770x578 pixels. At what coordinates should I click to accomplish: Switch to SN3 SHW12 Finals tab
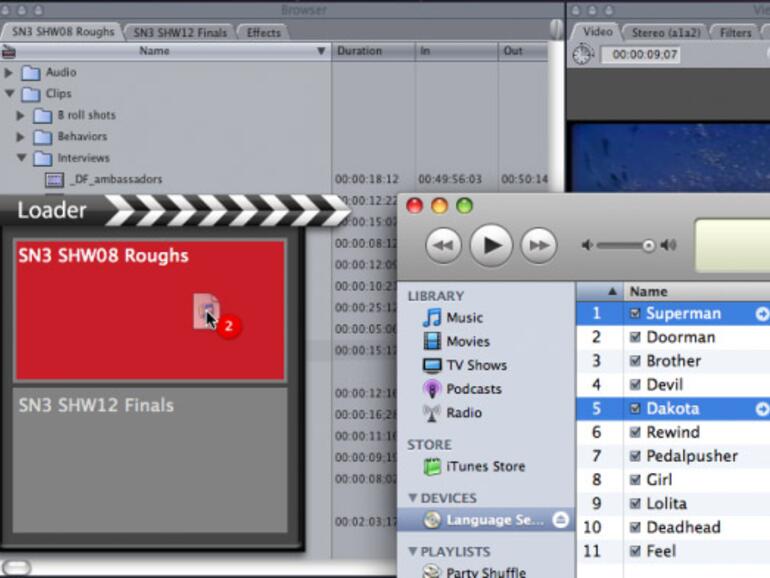click(x=181, y=32)
